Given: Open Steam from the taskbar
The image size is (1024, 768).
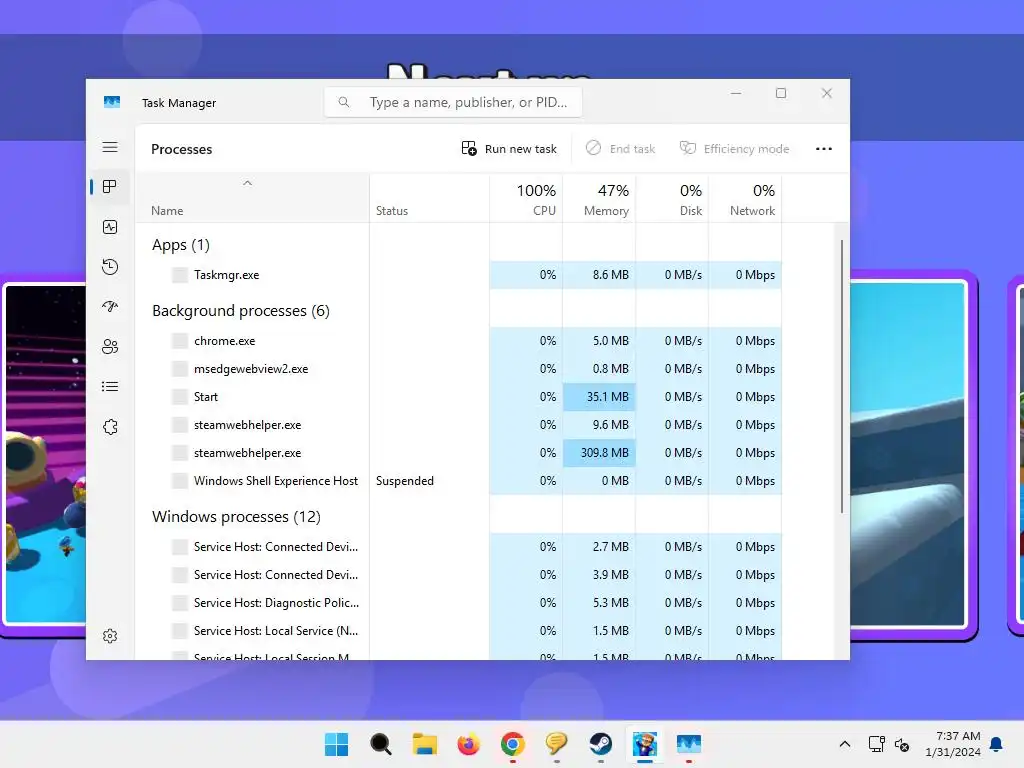Looking at the screenshot, I should click(x=600, y=744).
